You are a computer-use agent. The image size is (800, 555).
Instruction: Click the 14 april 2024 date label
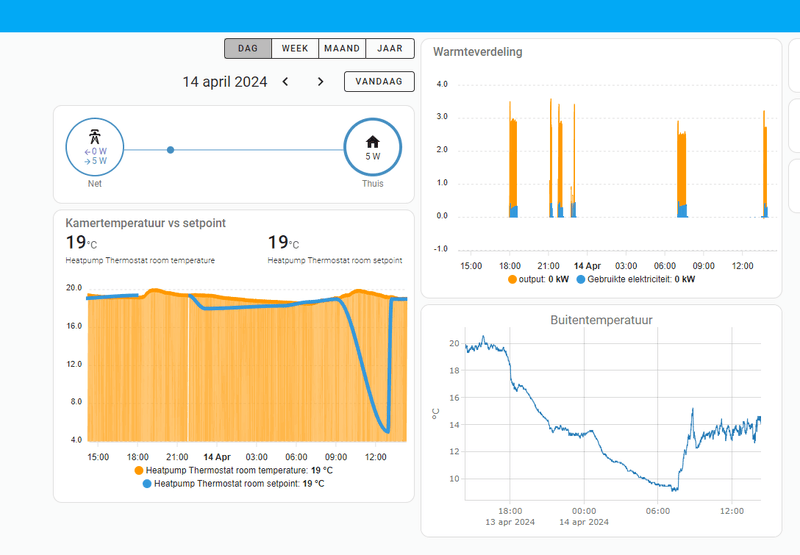point(225,82)
